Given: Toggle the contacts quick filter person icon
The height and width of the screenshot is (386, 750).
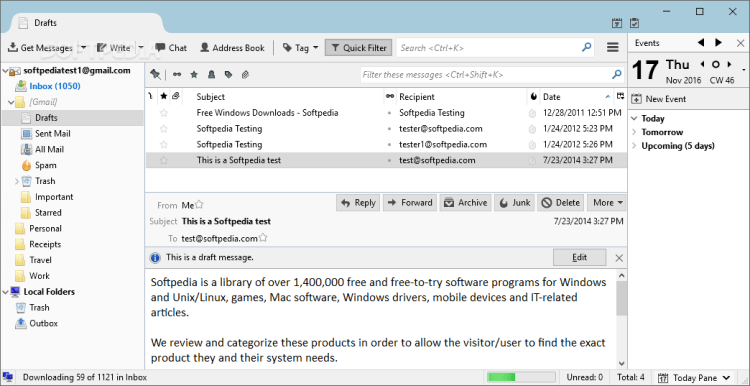Looking at the screenshot, I should (x=211, y=75).
